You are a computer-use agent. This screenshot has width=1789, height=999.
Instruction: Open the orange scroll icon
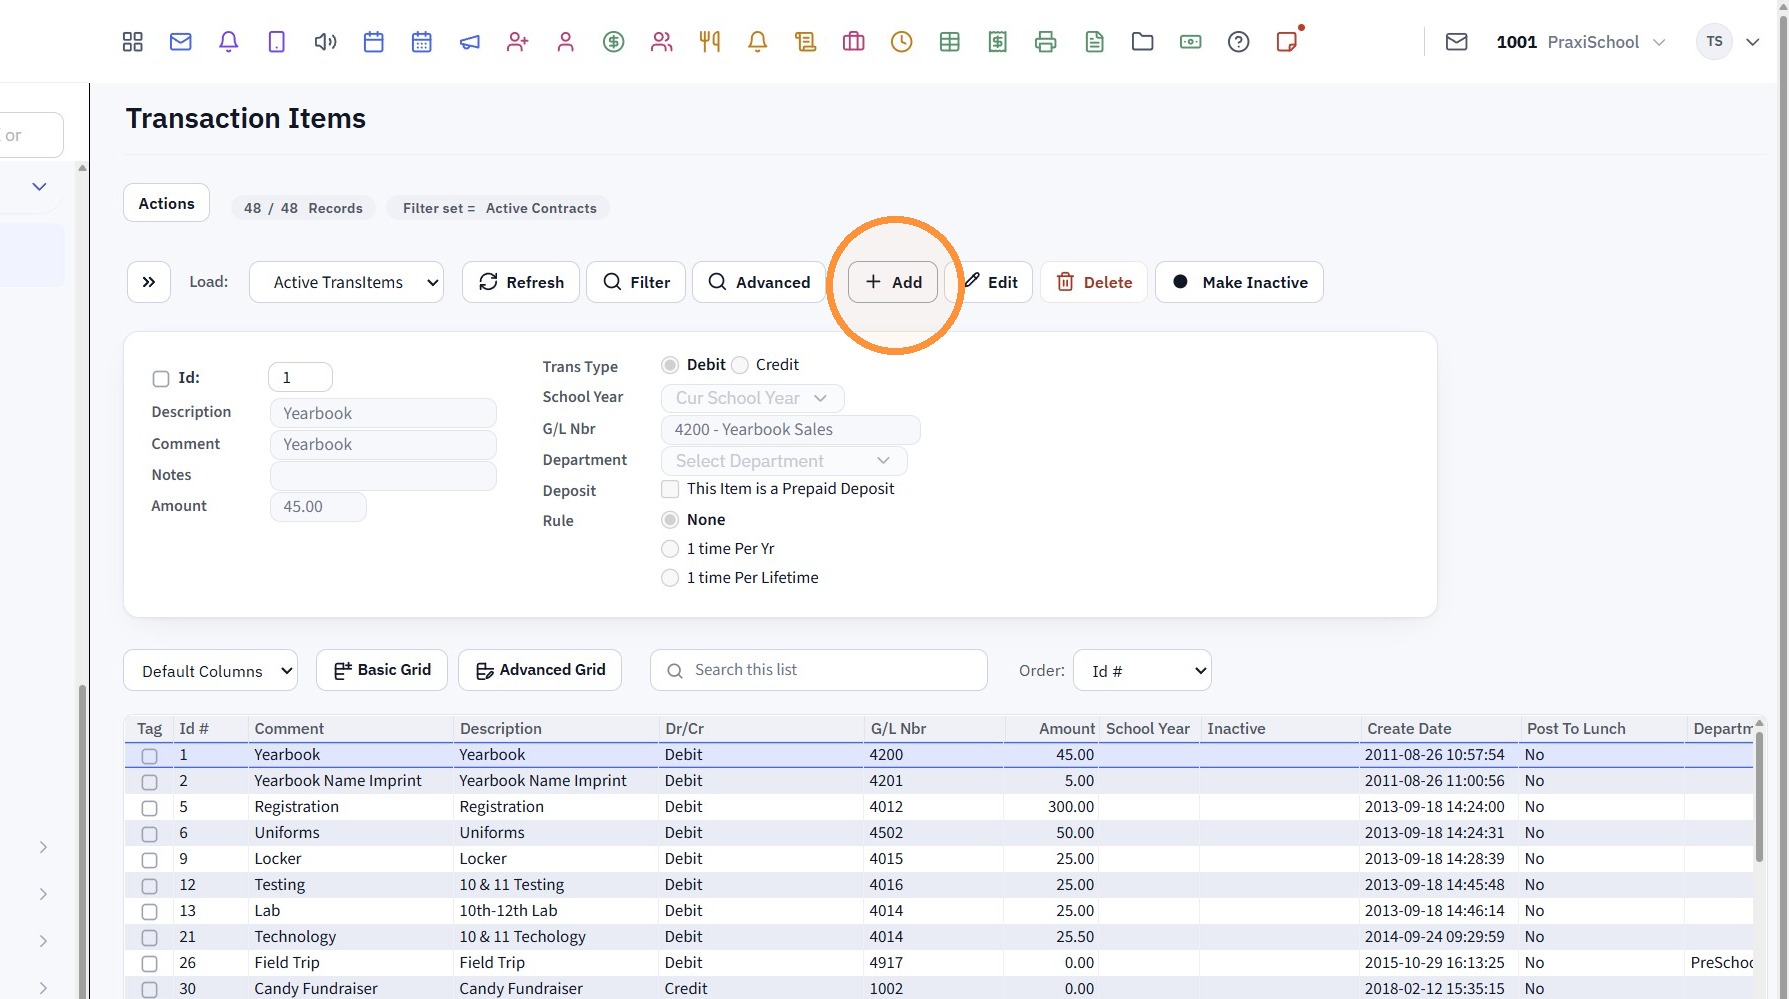pyautogui.click(x=806, y=42)
